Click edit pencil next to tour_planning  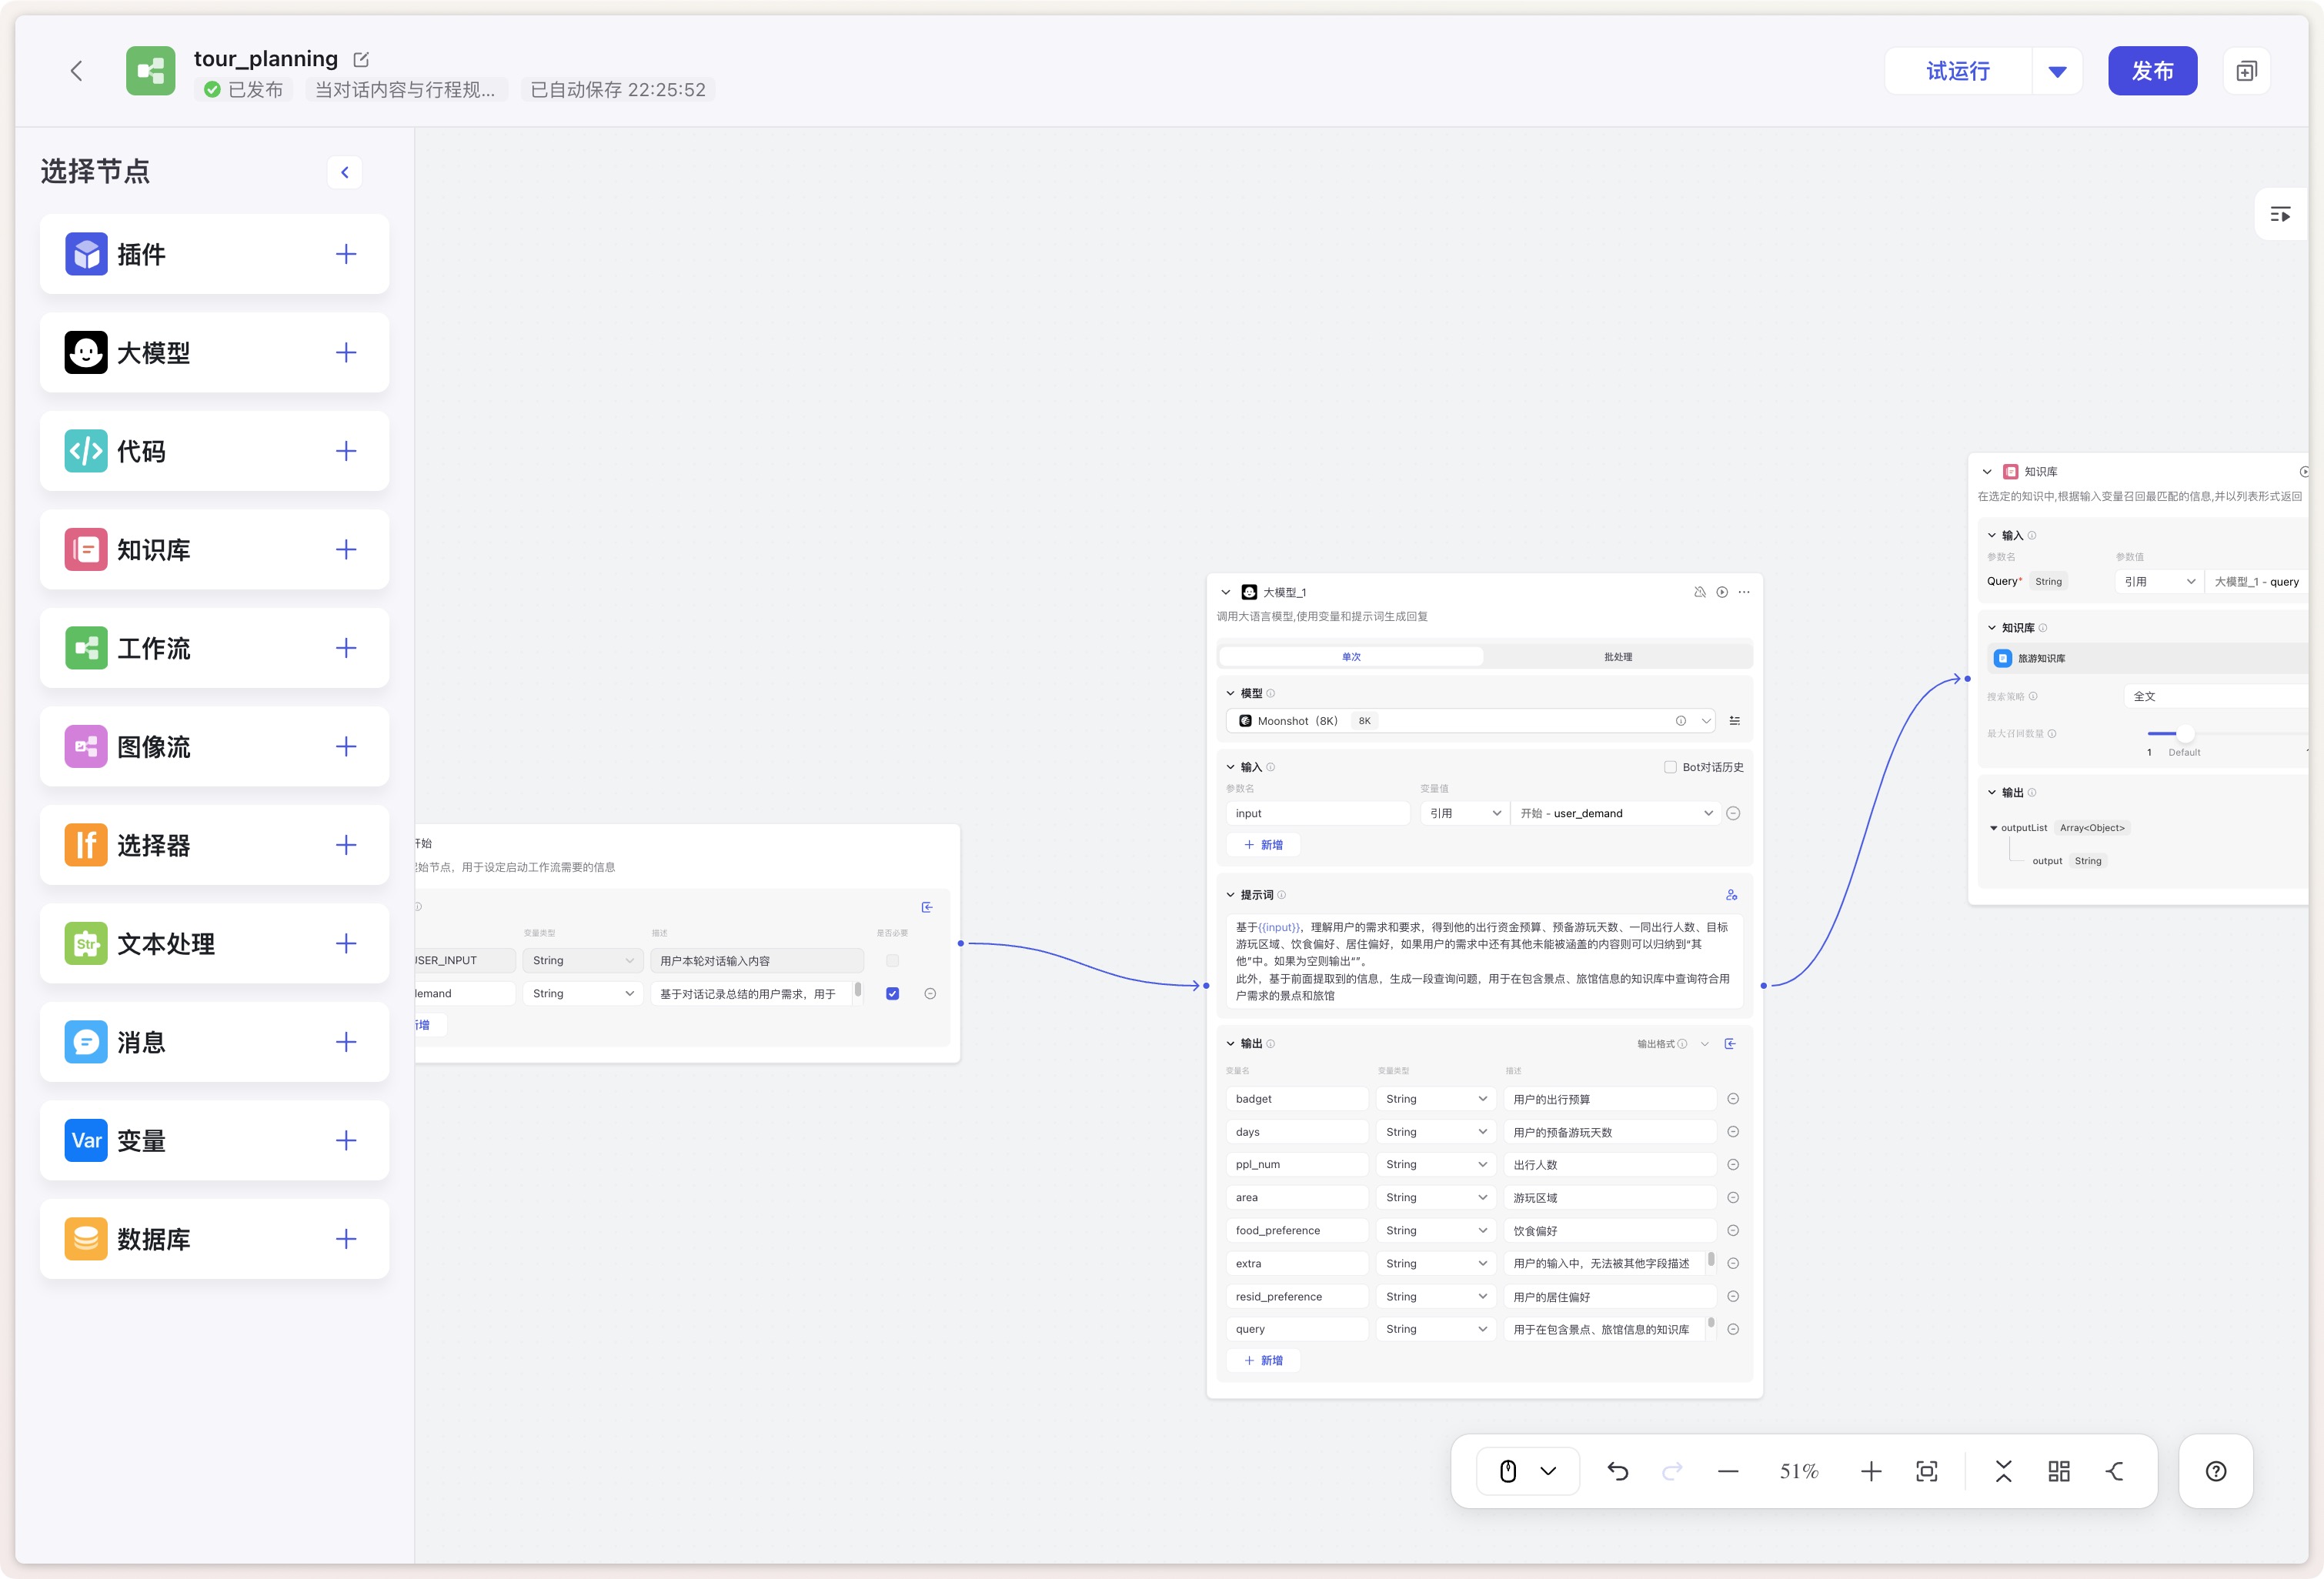(x=361, y=60)
